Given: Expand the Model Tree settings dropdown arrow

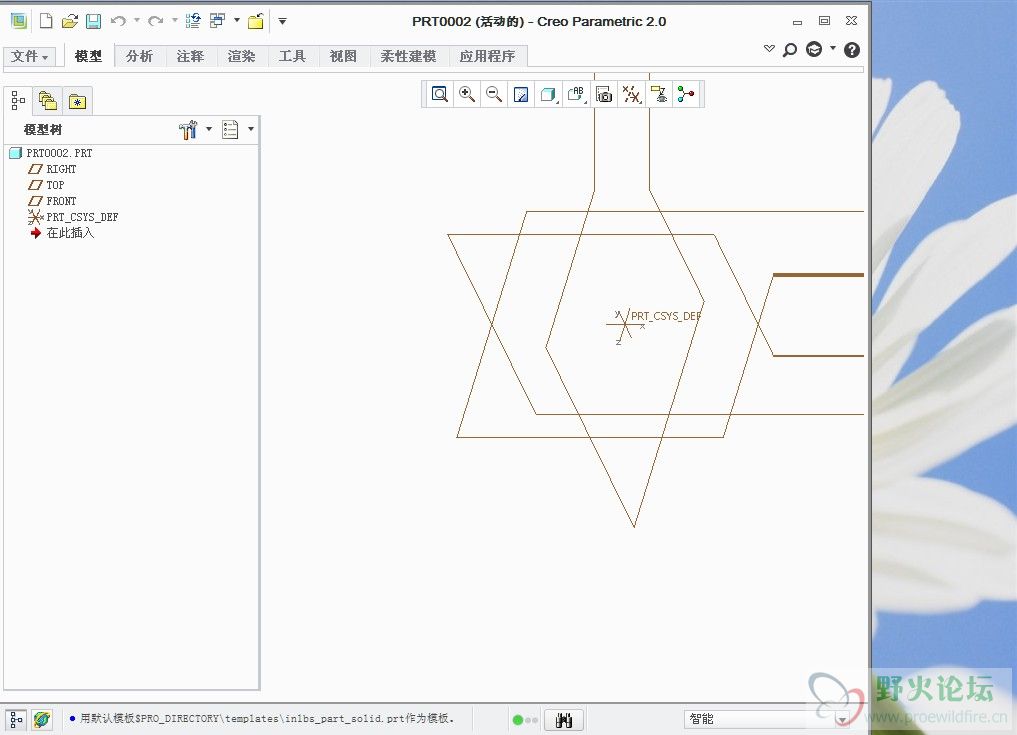Looking at the screenshot, I should click(x=209, y=128).
